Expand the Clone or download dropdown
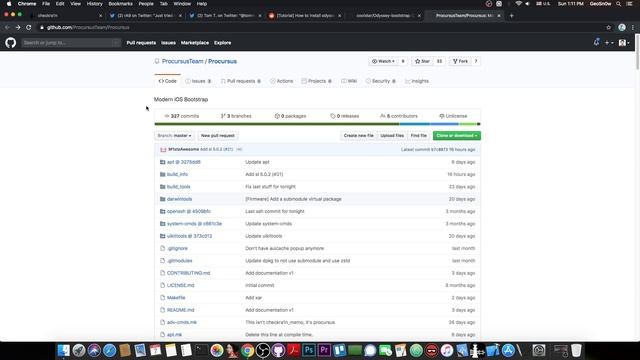This screenshot has width=640, height=360. coord(456,136)
